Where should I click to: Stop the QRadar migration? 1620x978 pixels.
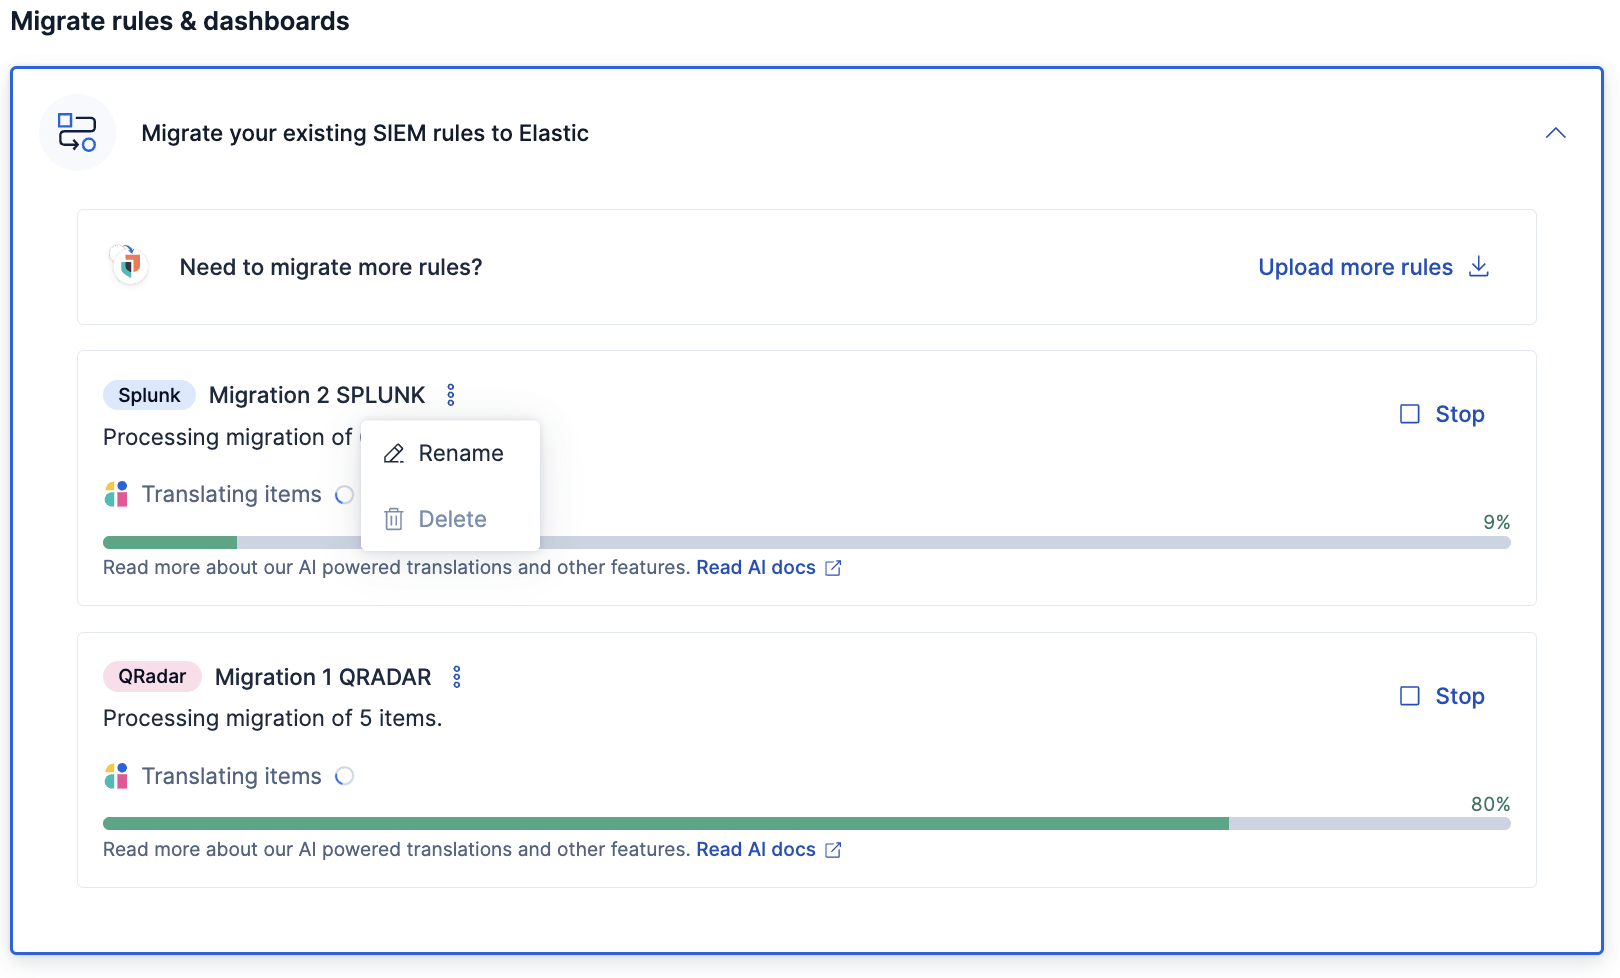1442,696
